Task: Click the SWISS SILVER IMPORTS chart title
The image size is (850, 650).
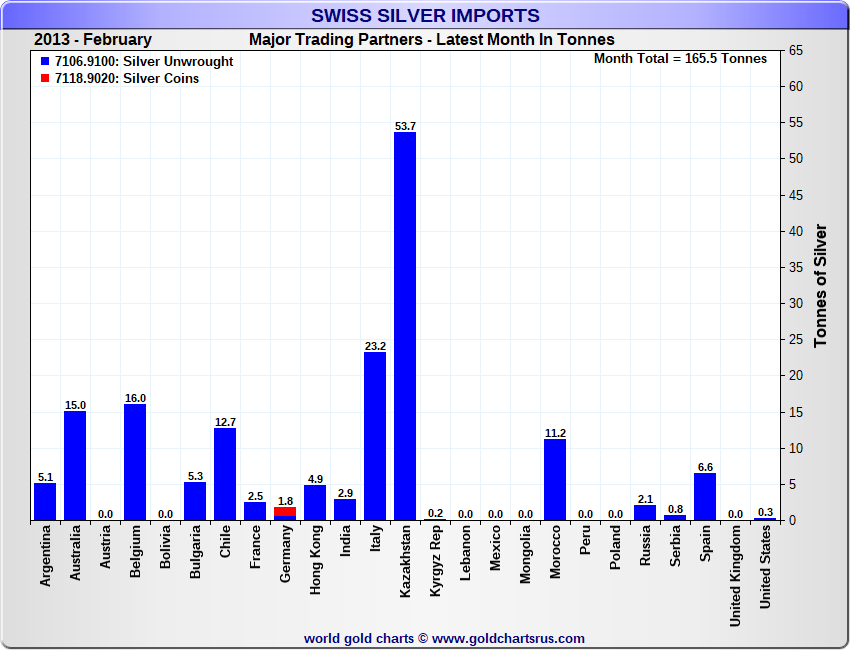Action: coord(425,16)
